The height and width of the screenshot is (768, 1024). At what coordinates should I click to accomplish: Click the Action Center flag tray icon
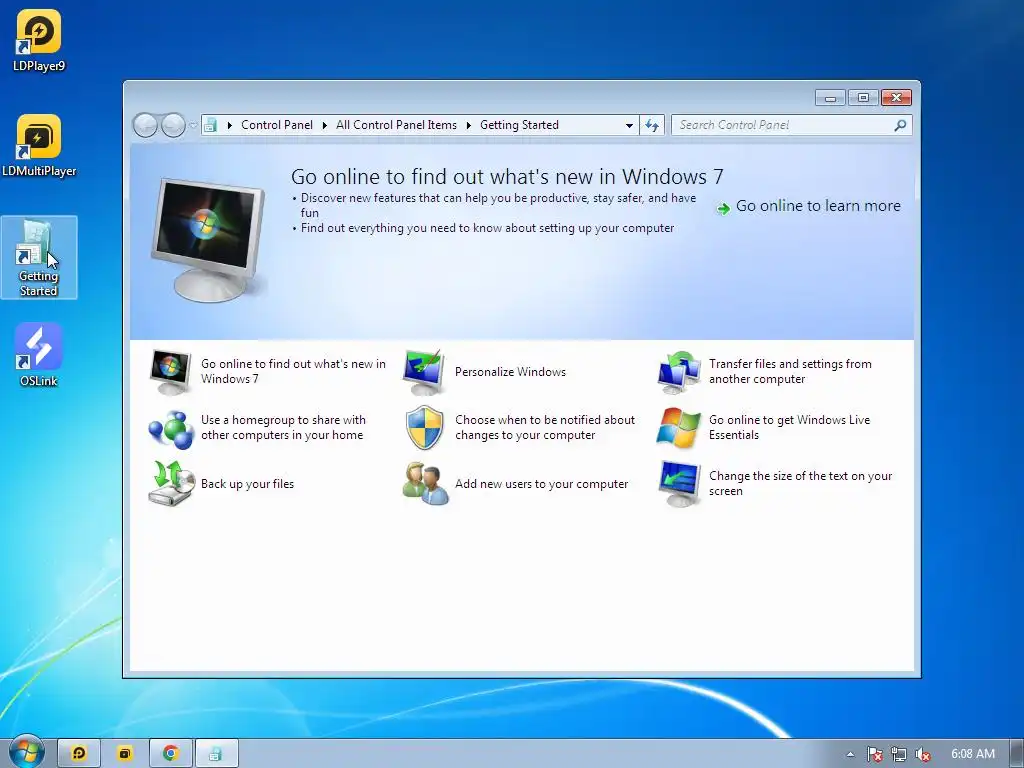[x=874, y=754]
